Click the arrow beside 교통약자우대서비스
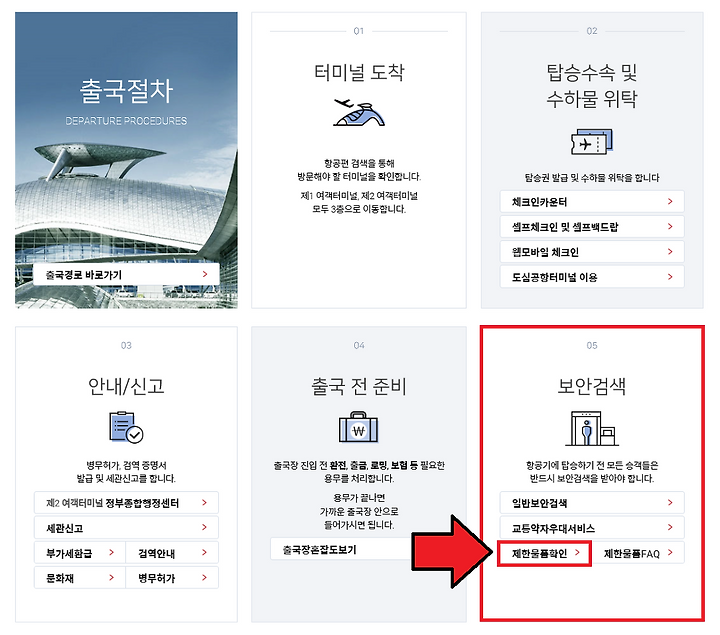The width and height of the screenshot is (720, 635). click(x=670, y=528)
